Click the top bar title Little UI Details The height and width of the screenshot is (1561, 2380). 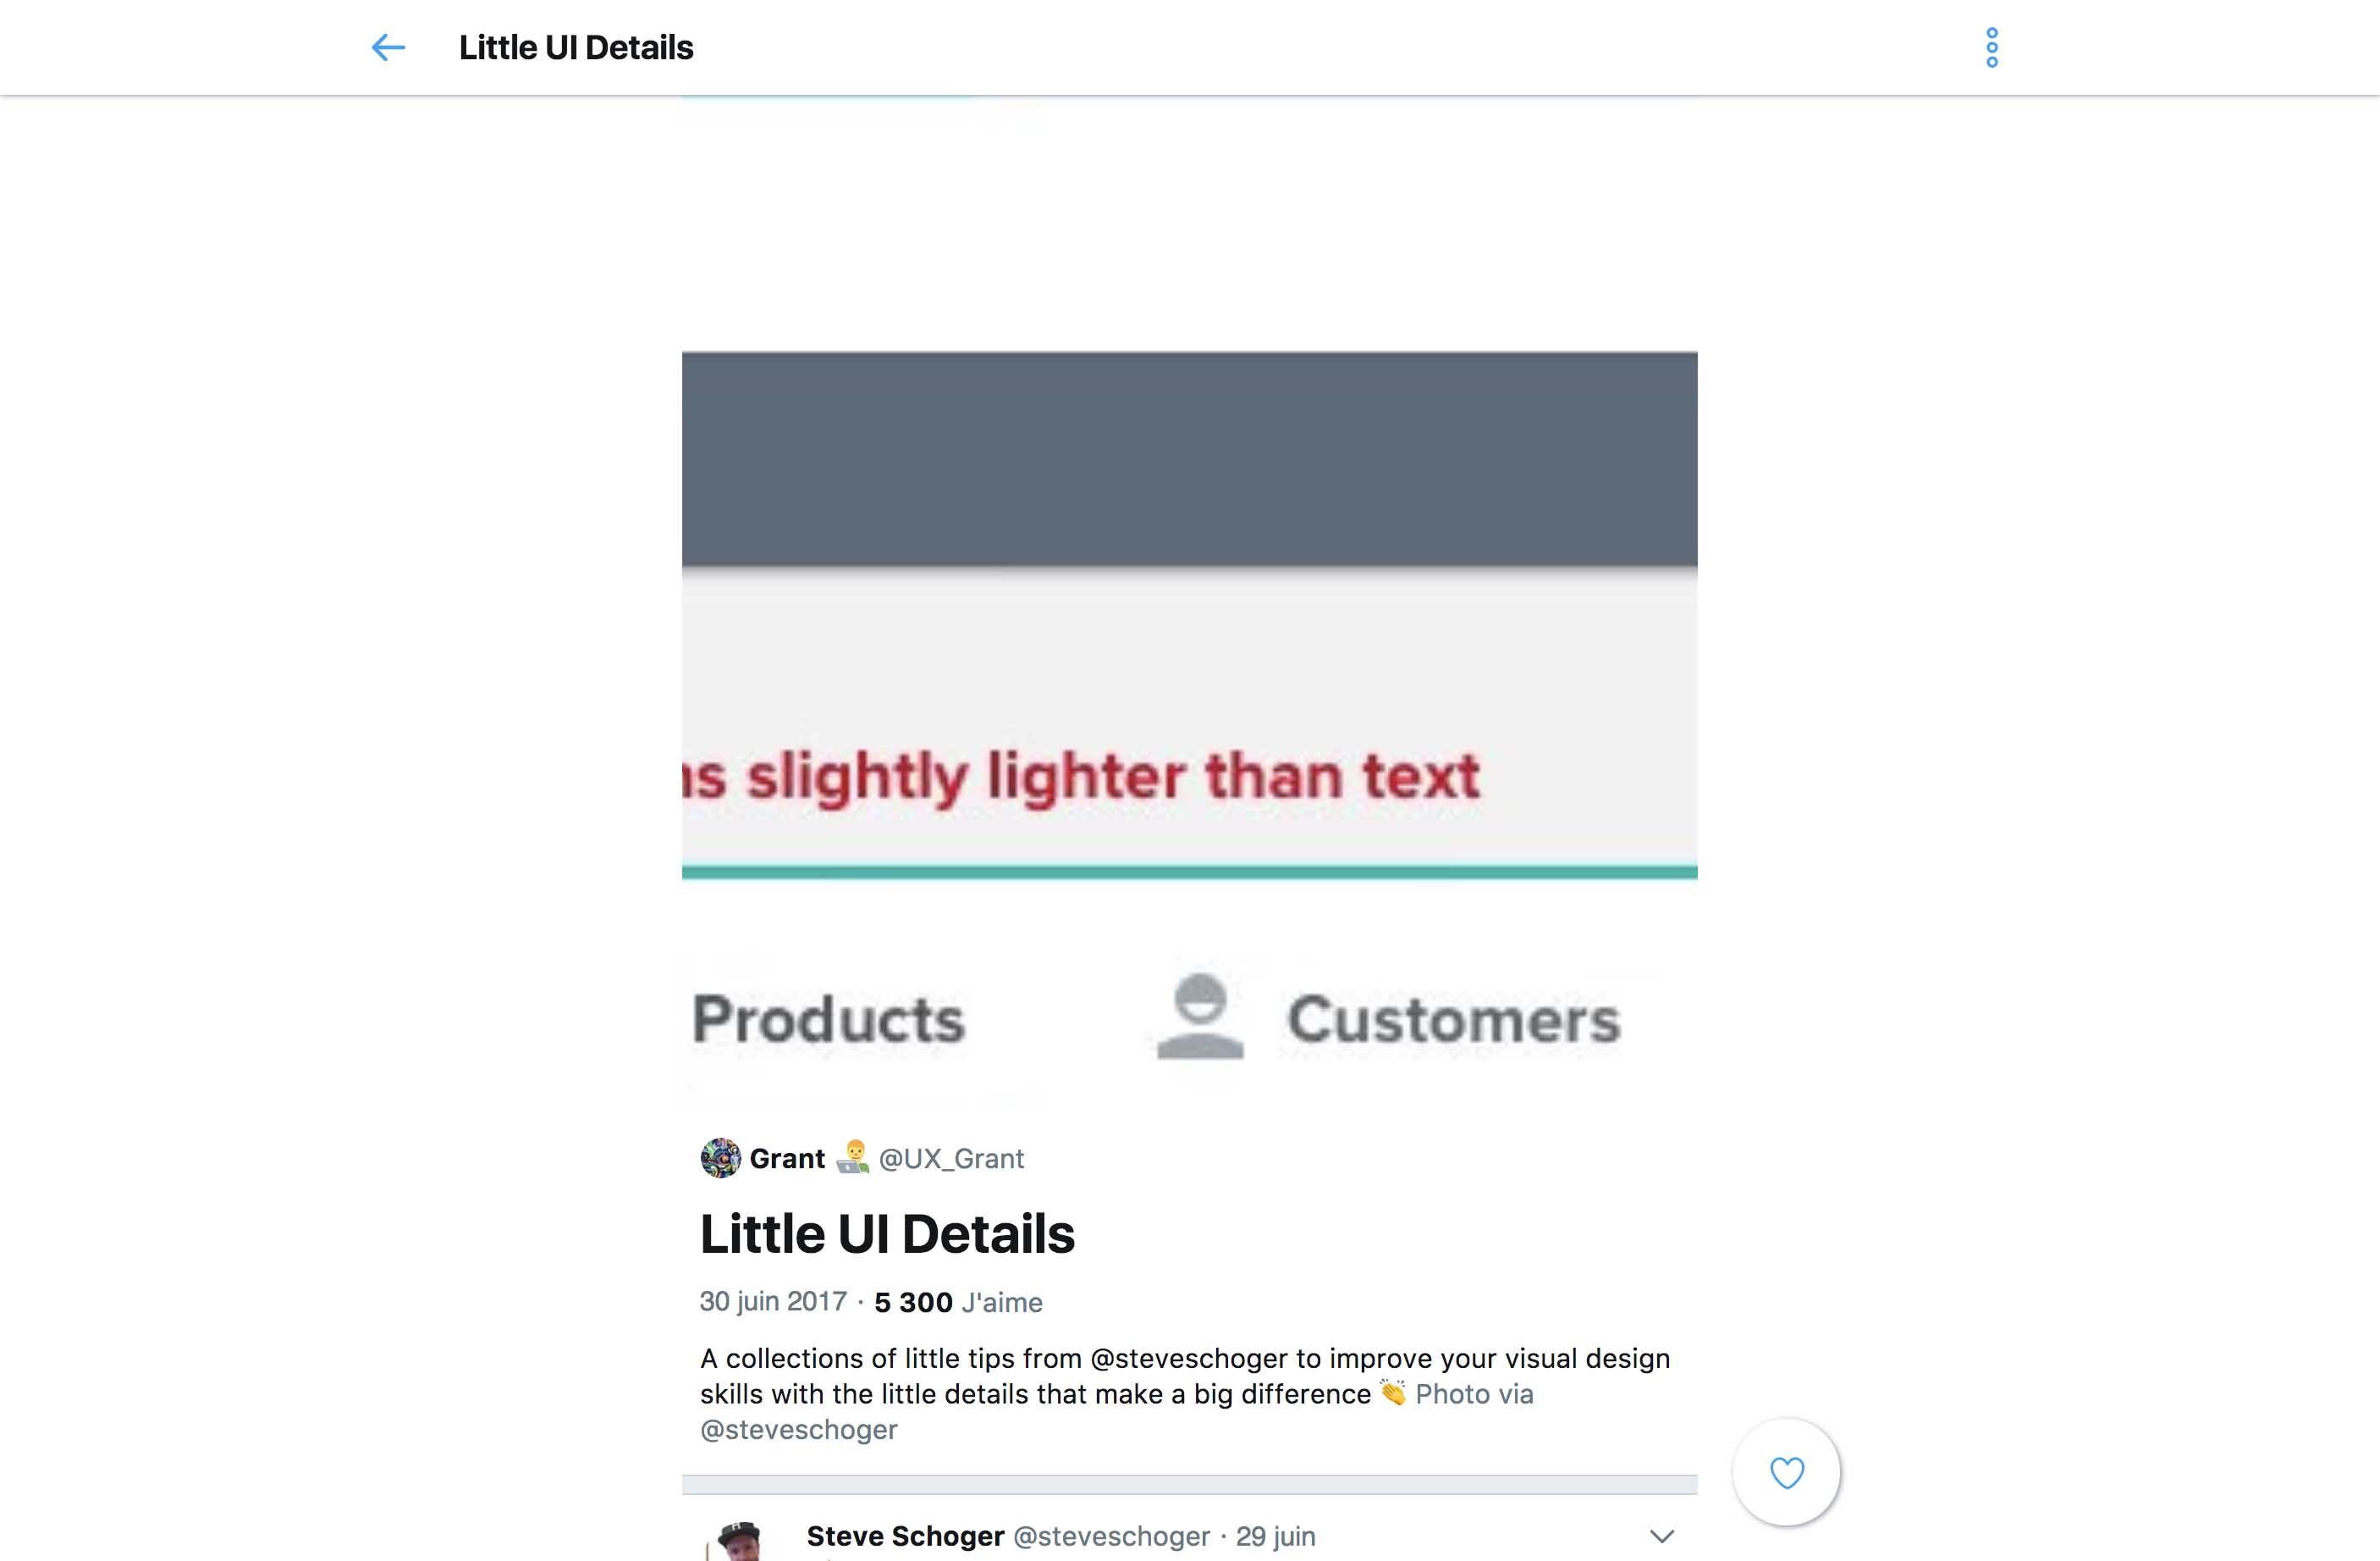click(576, 47)
